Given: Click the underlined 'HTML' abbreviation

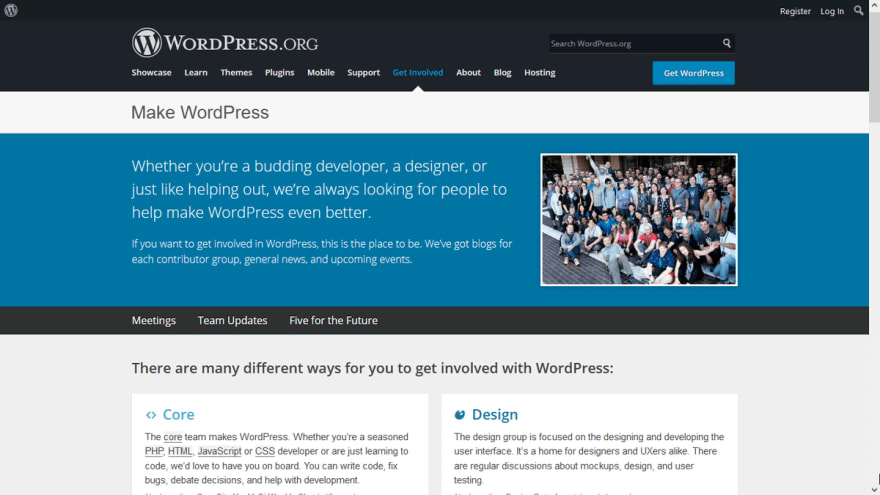Looking at the screenshot, I should tap(180, 451).
